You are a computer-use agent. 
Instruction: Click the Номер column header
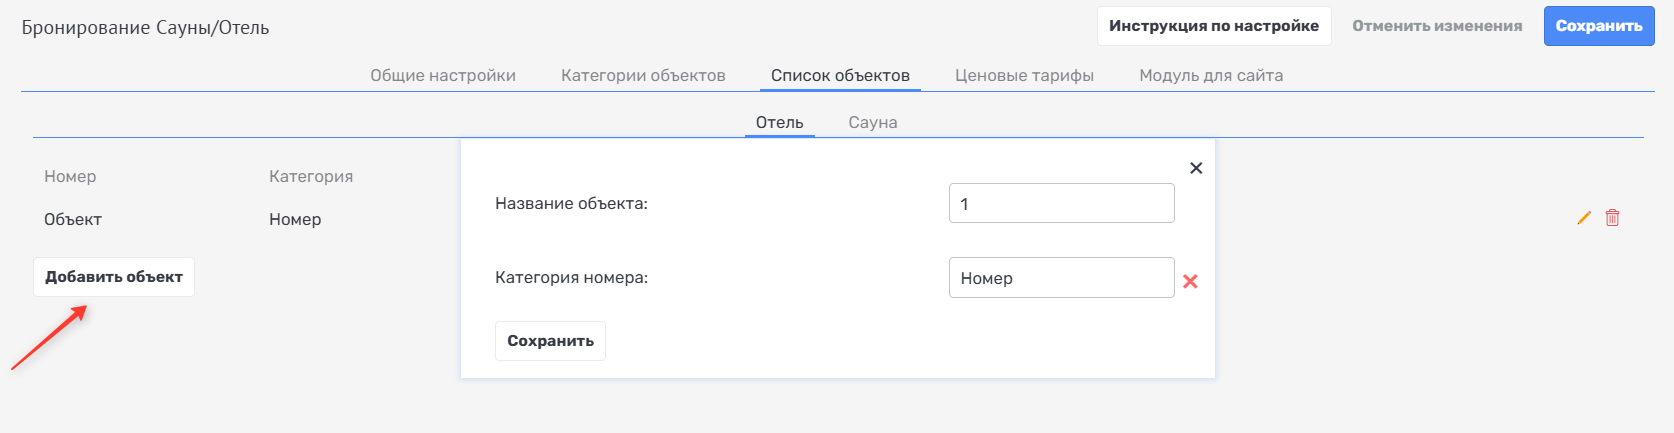(70, 176)
